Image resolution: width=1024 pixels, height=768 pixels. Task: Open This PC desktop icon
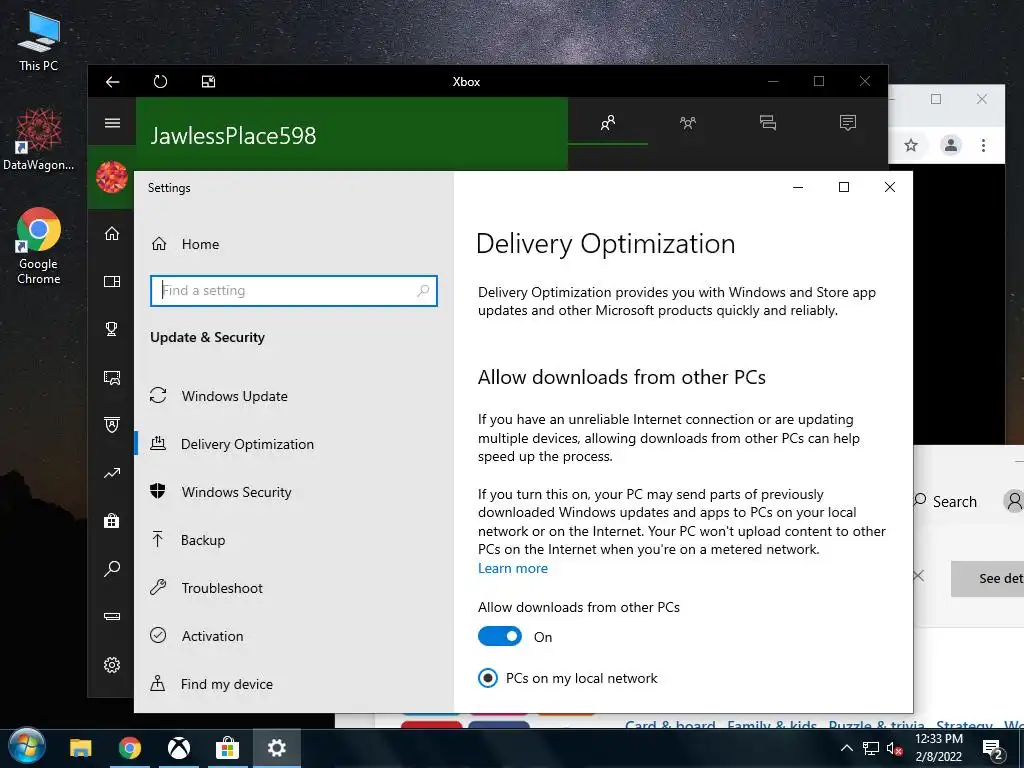coord(39,41)
